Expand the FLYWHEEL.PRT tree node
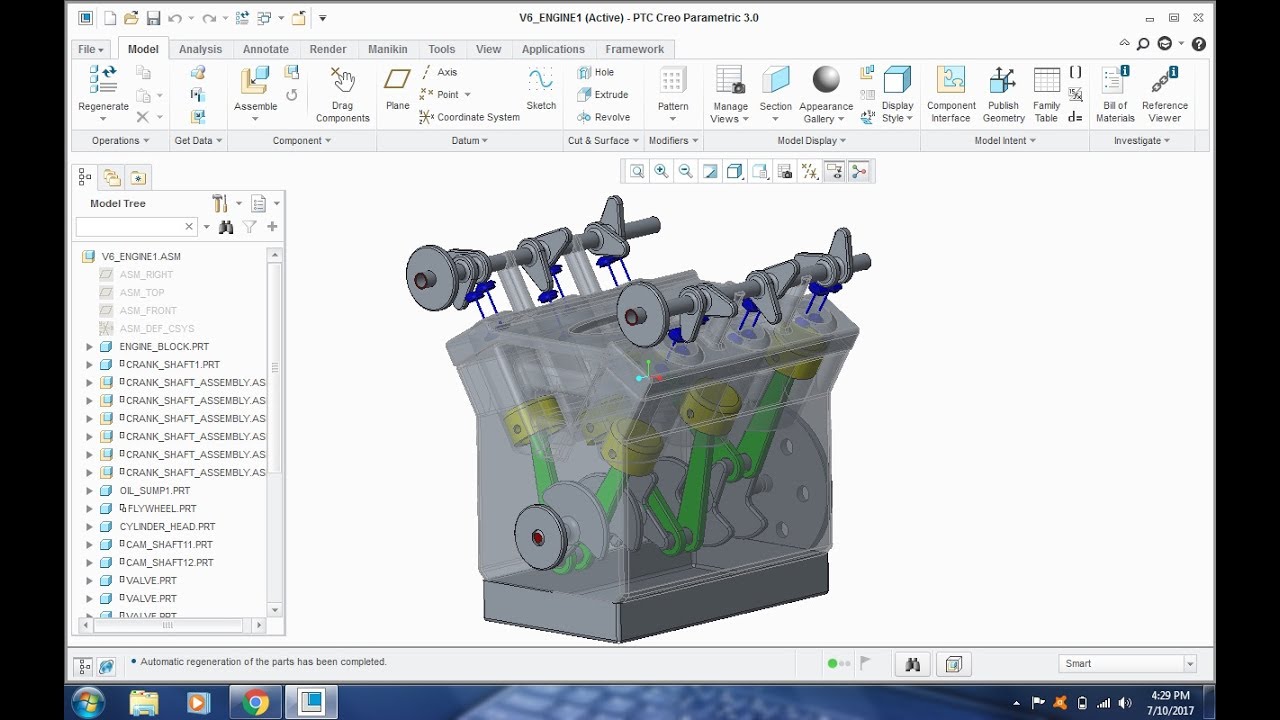 [x=89, y=509]
